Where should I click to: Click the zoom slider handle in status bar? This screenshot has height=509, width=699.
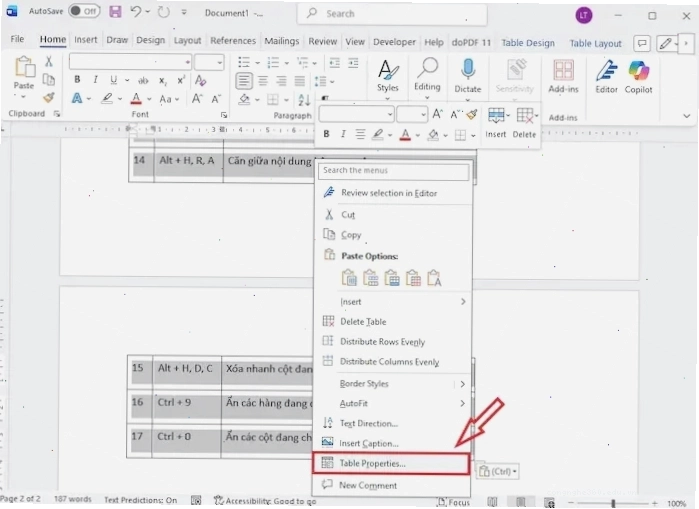click(x=613, y=503)
